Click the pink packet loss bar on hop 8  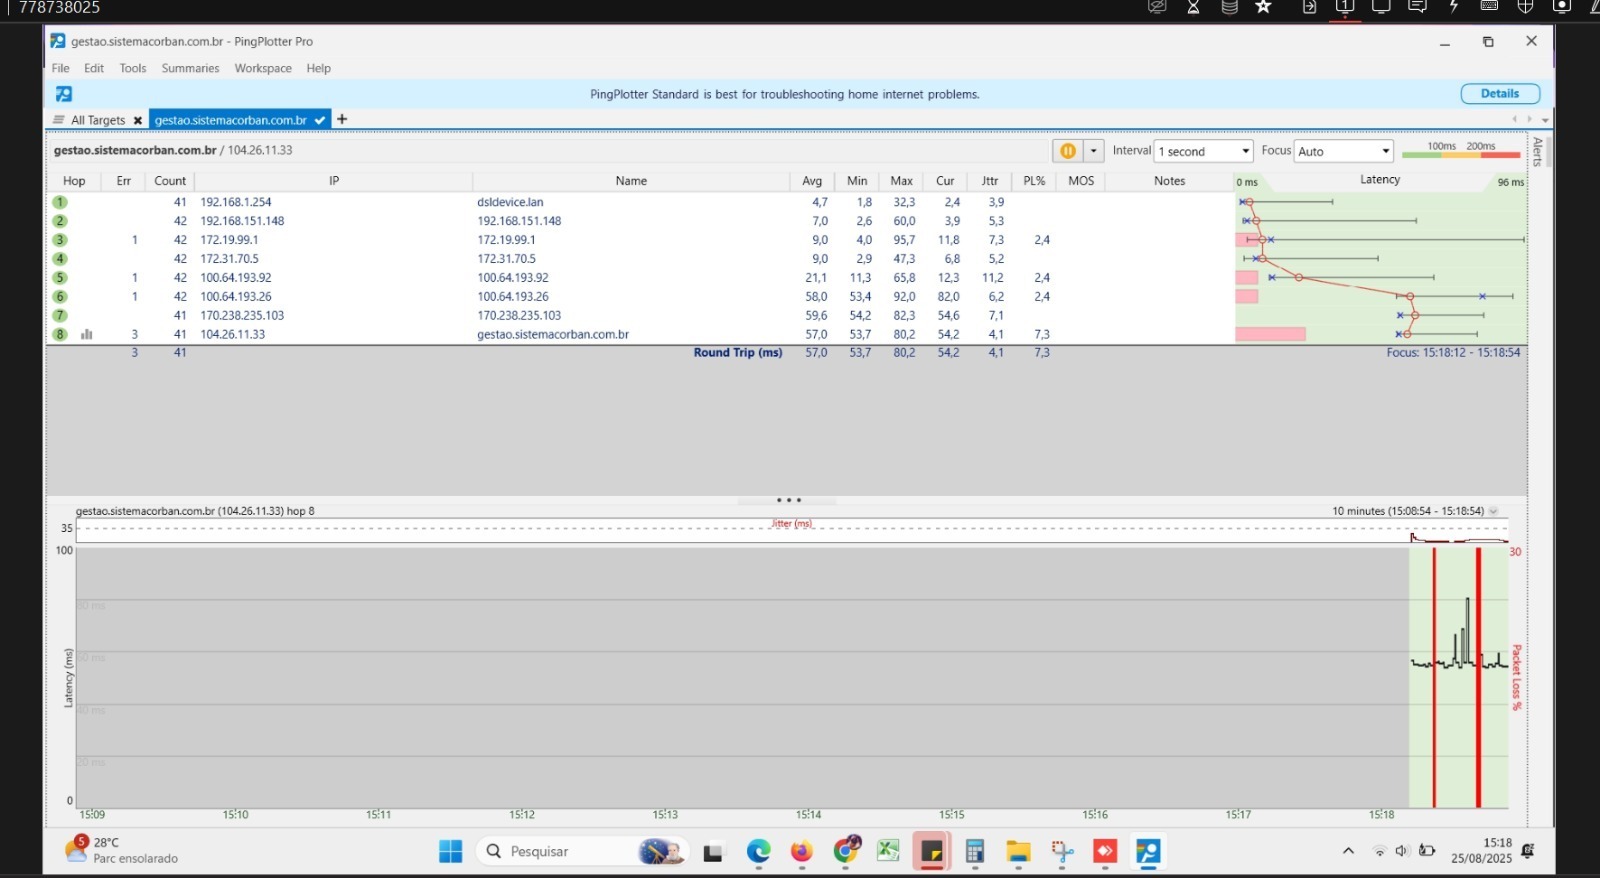click(x=1270, y=334)
